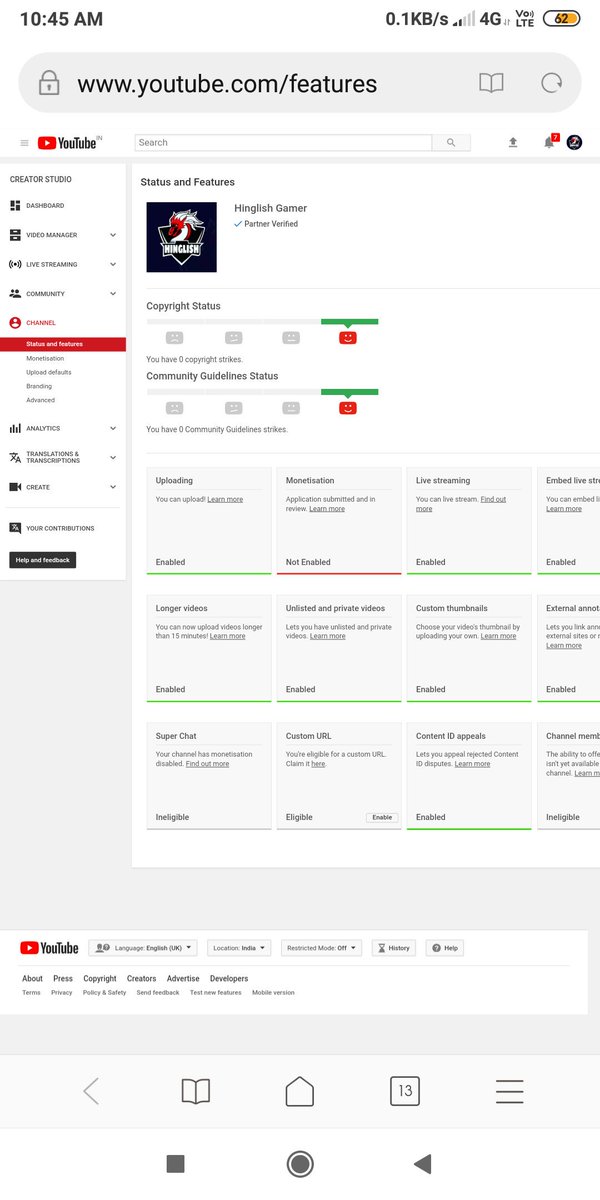Click the Dashboard grid icon
Viewport: 600px width, 1200px height.
point(15,205)
